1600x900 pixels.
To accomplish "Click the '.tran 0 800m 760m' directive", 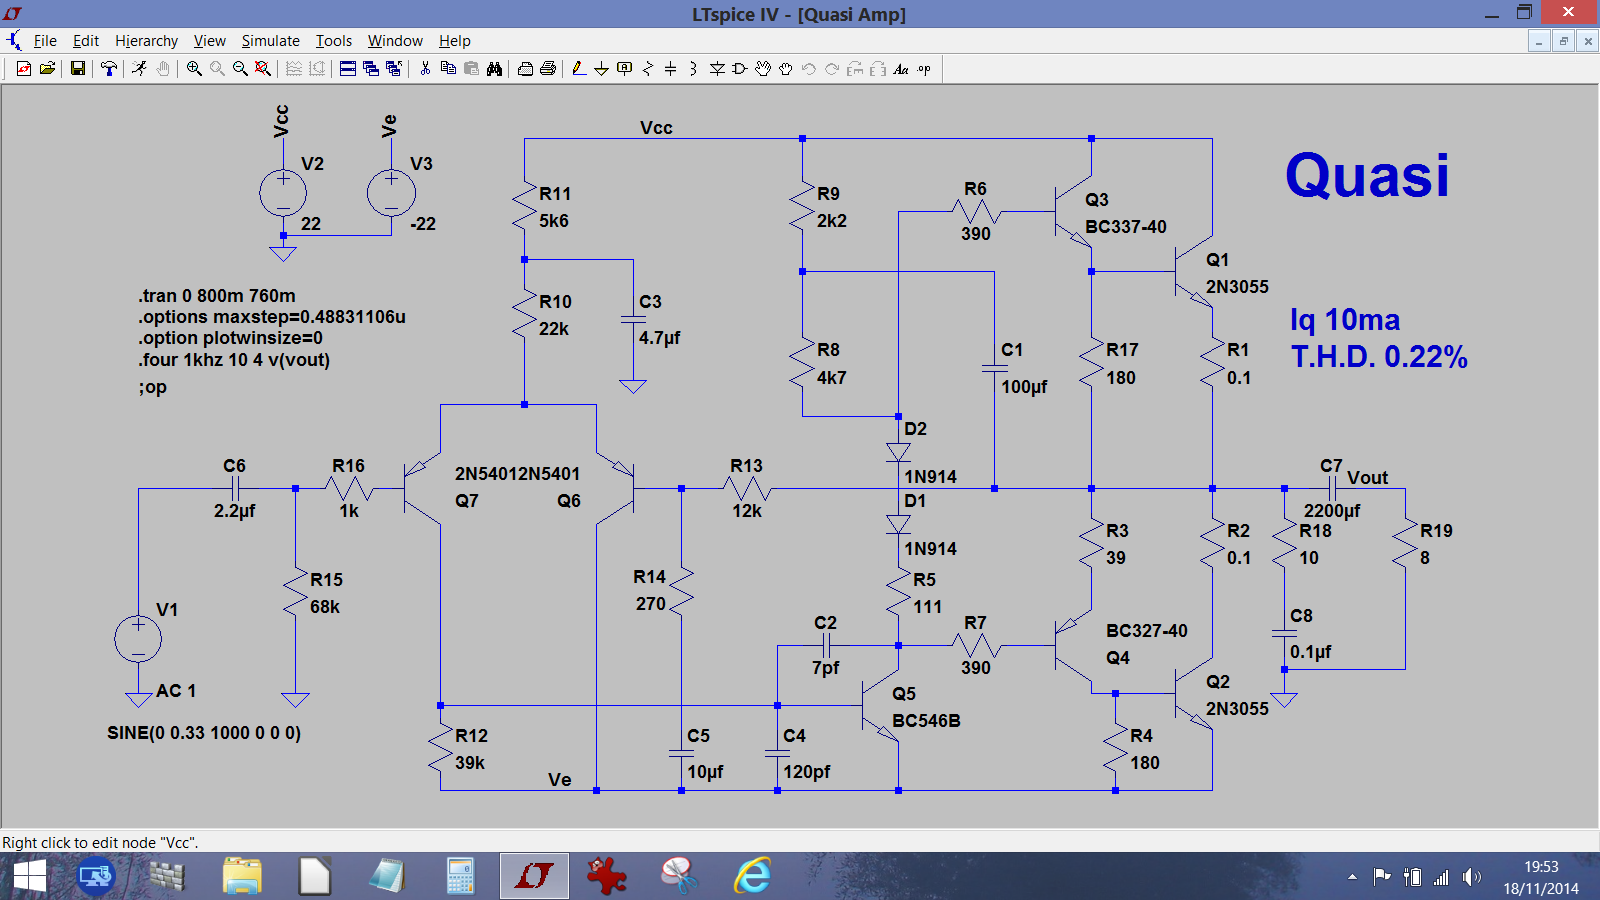I will click(217, 296).
